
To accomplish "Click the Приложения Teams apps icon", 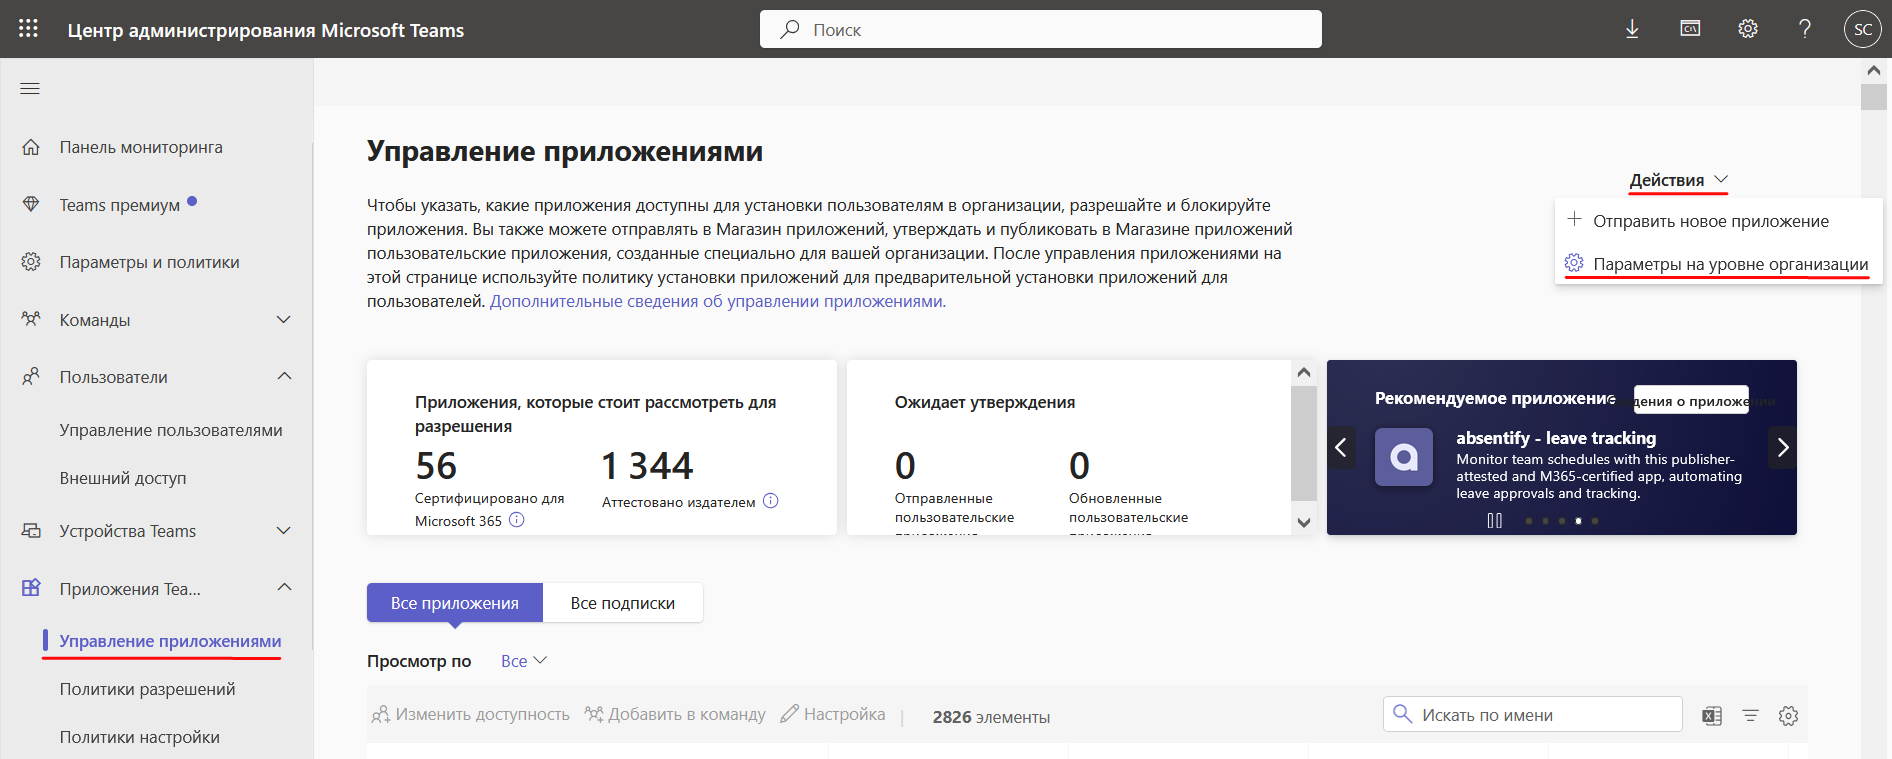I will pos(31,588).
